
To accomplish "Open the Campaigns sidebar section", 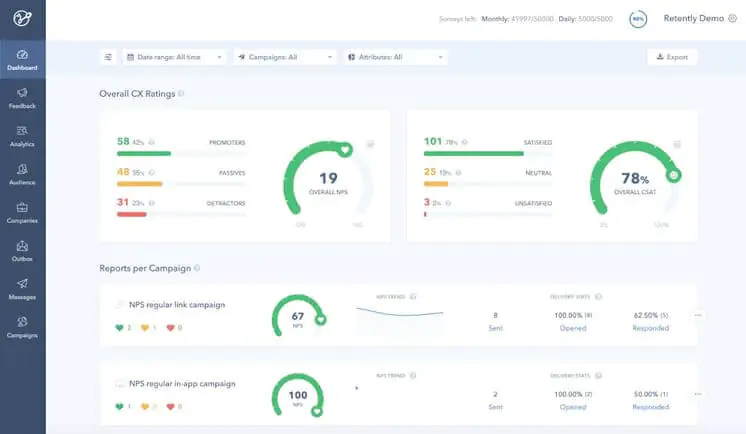I will 22,327.
